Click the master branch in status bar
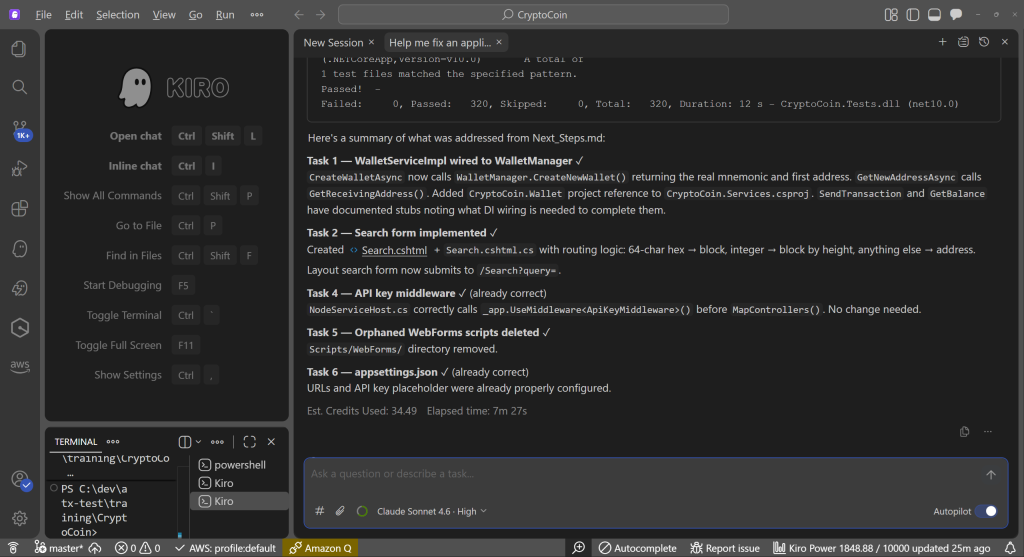Image resolution: width=1024 pixels, height=557 pixels. (59, 548)
